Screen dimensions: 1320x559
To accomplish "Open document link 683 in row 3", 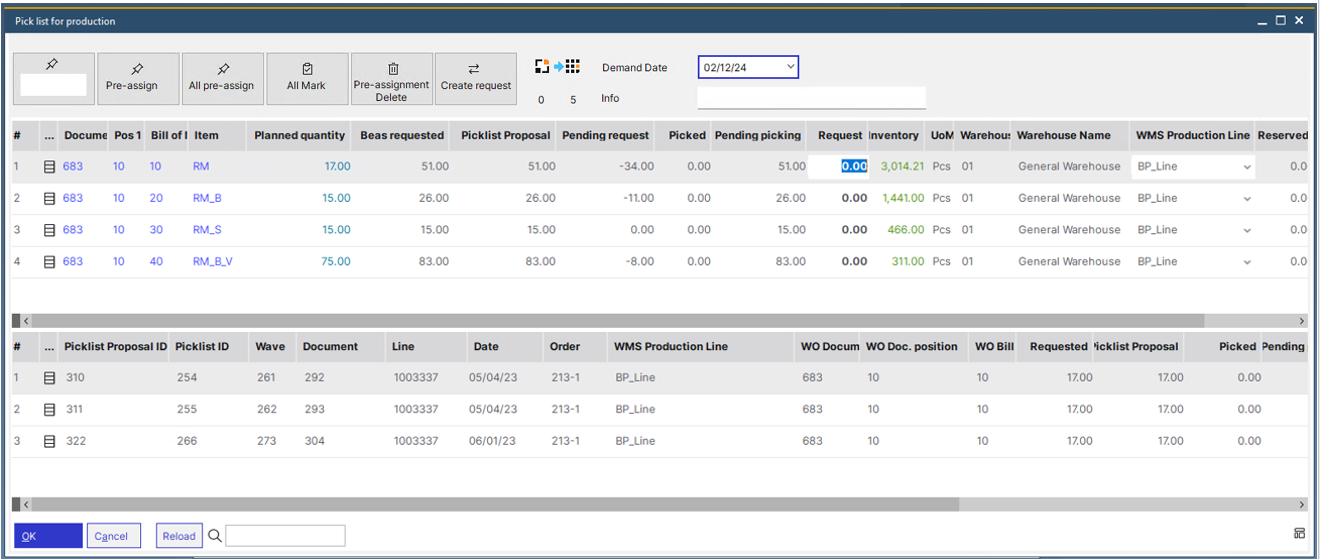I will click(x=73, y=230).
